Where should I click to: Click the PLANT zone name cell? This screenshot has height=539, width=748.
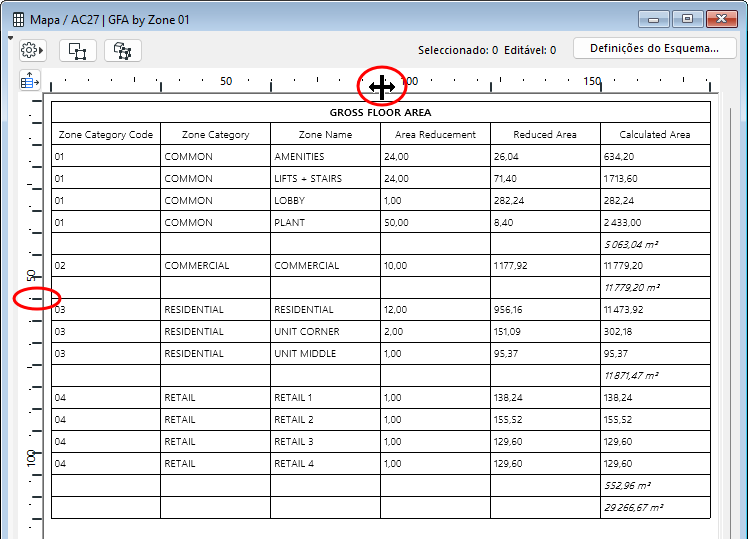point(325,222)
